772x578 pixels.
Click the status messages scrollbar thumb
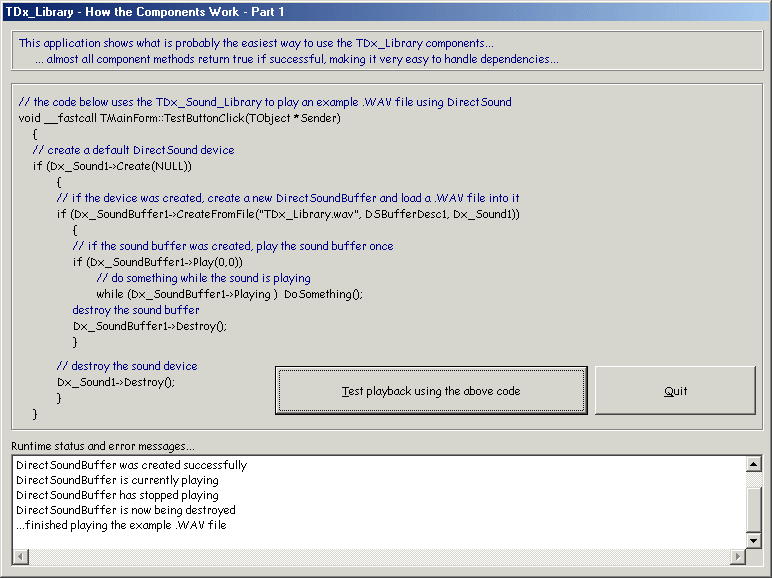click(754, 510)
